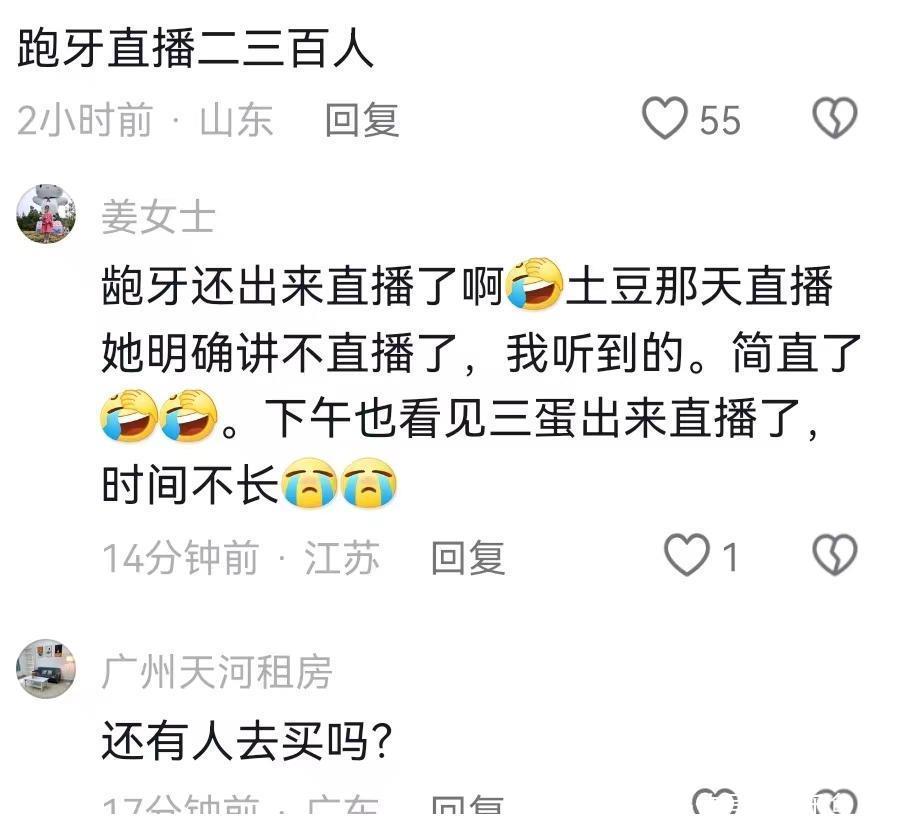Tap broken heart on 姜女士's comment
The image size is (915, 824).
tap(834, 555)
